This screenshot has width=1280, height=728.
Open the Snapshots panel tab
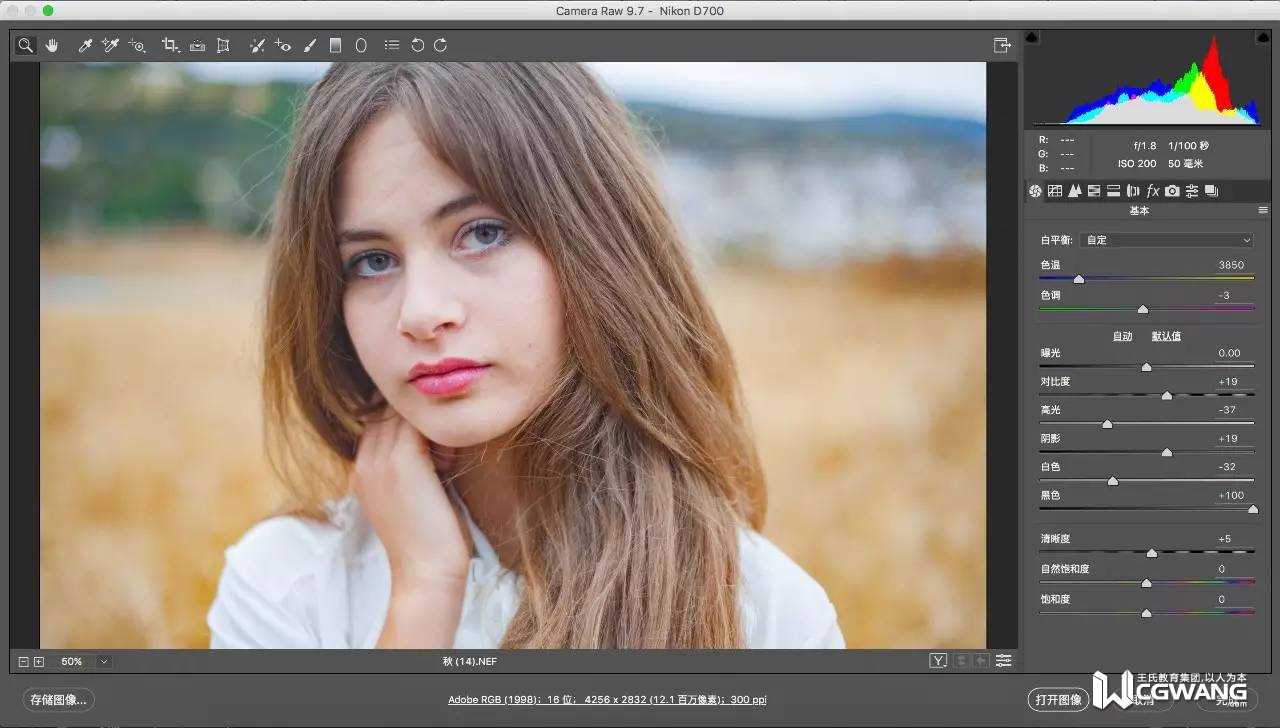(1211, 191)
